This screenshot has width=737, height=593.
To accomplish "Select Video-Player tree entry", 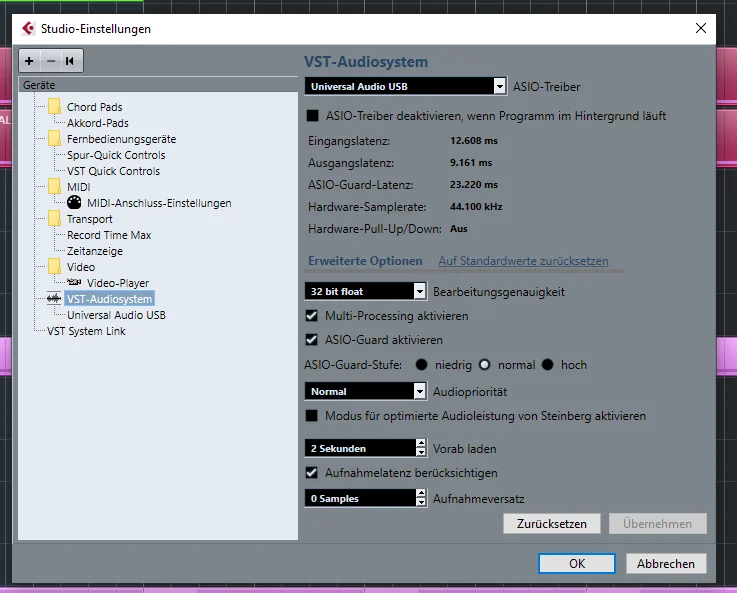I will click(x=118, y=282).
